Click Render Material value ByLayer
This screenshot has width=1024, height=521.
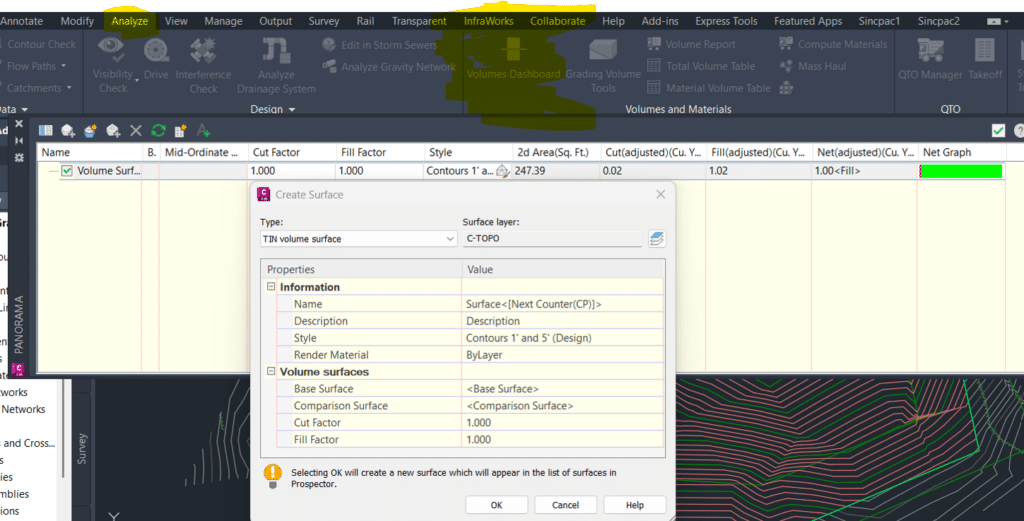pos(563,355)
